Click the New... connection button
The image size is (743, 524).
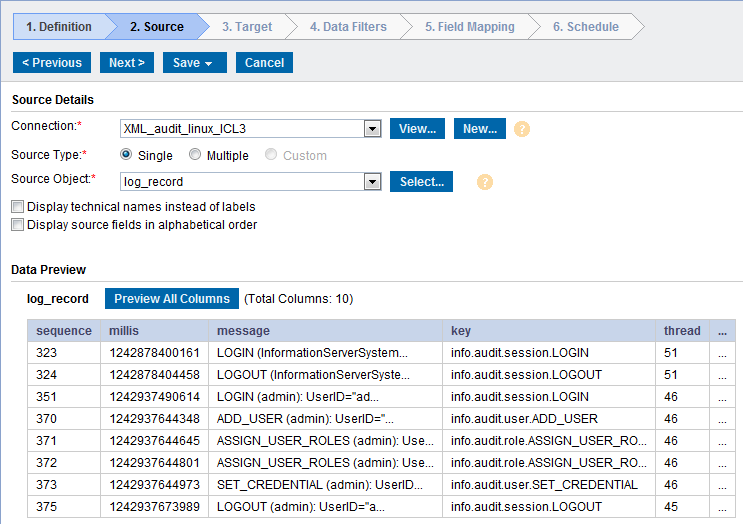click(480, 129)
